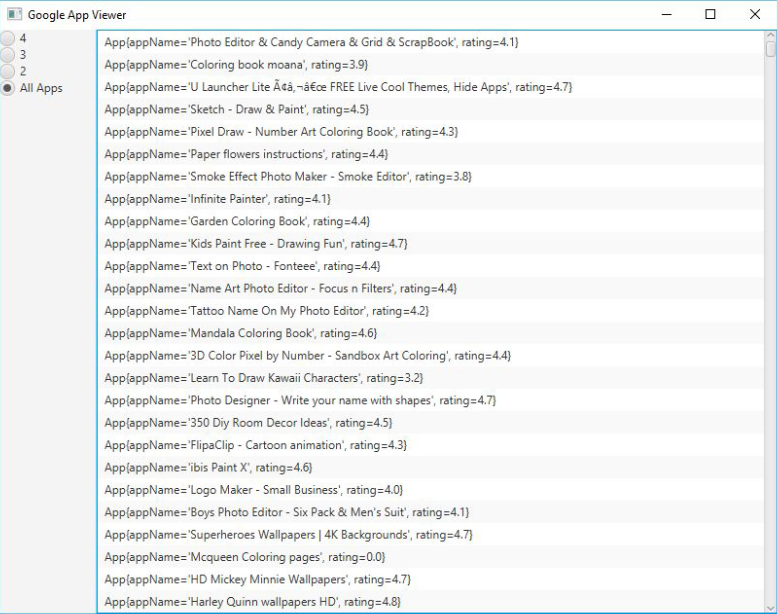Select the 'Smoke Effect Photo Maker' row
Image resolution: width=777 pixels, height=614 pixels.
click(431, 176)
